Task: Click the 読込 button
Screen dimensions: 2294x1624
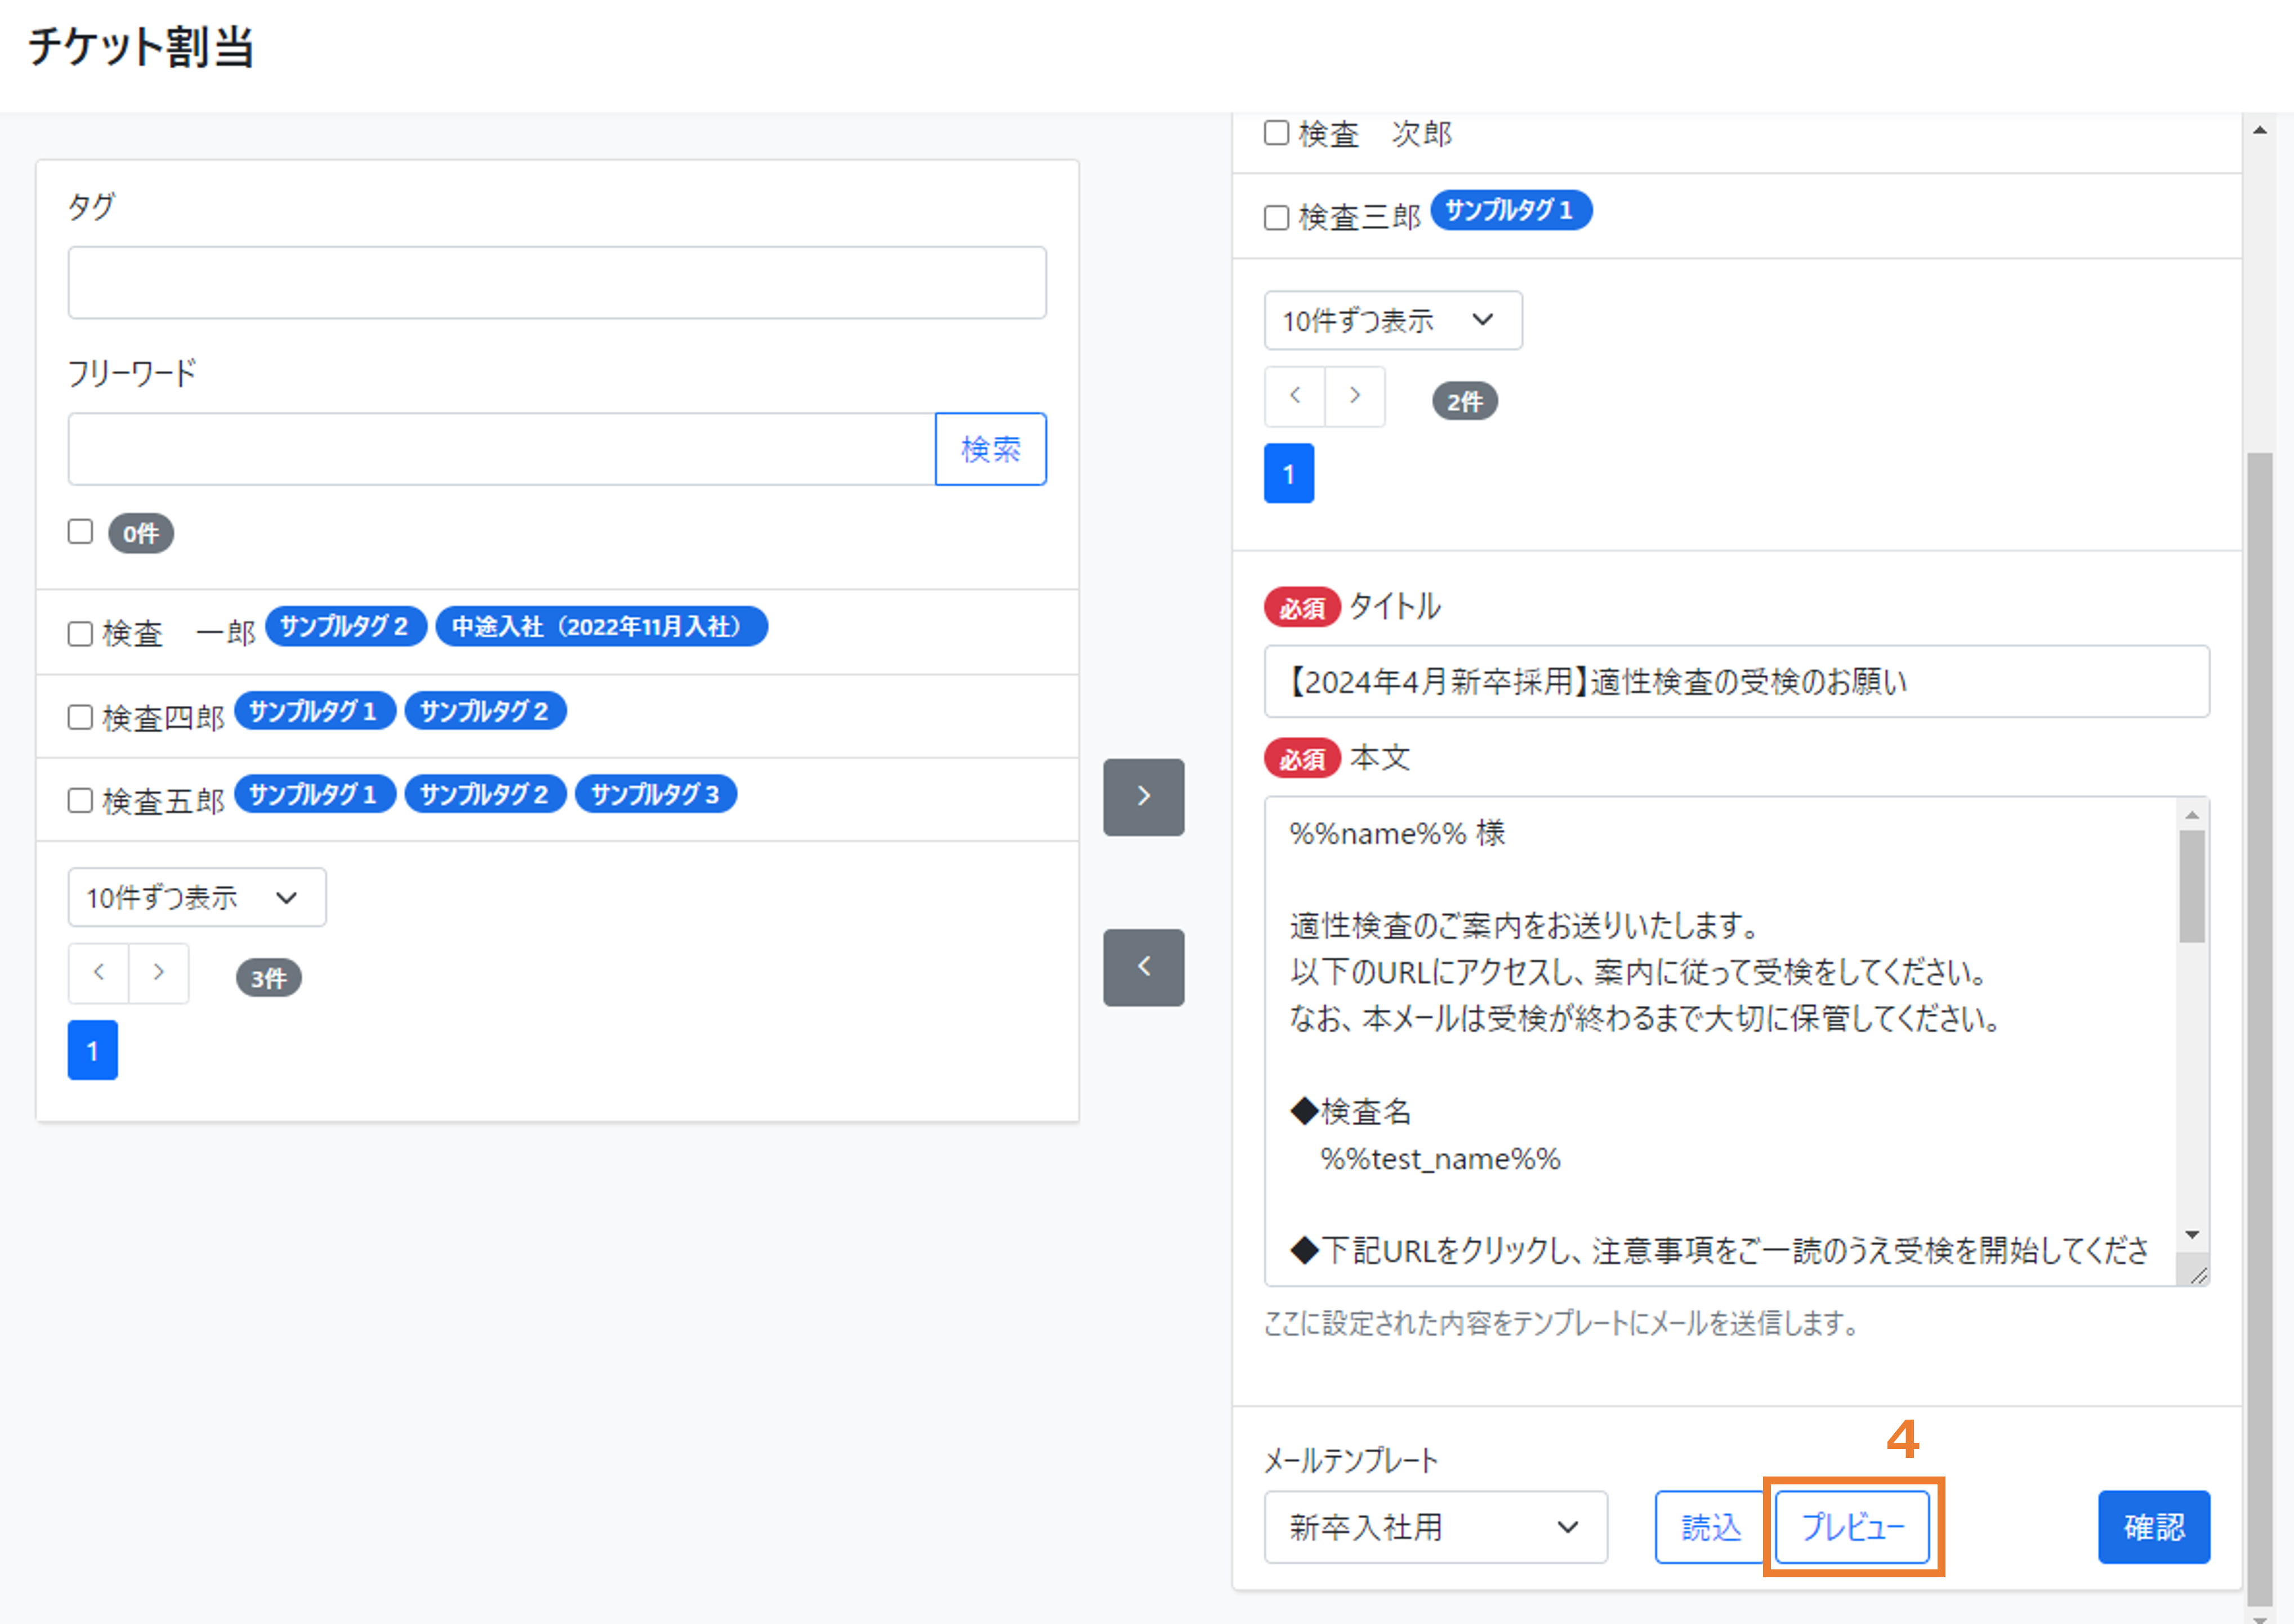Action: pos(1710,1527)
